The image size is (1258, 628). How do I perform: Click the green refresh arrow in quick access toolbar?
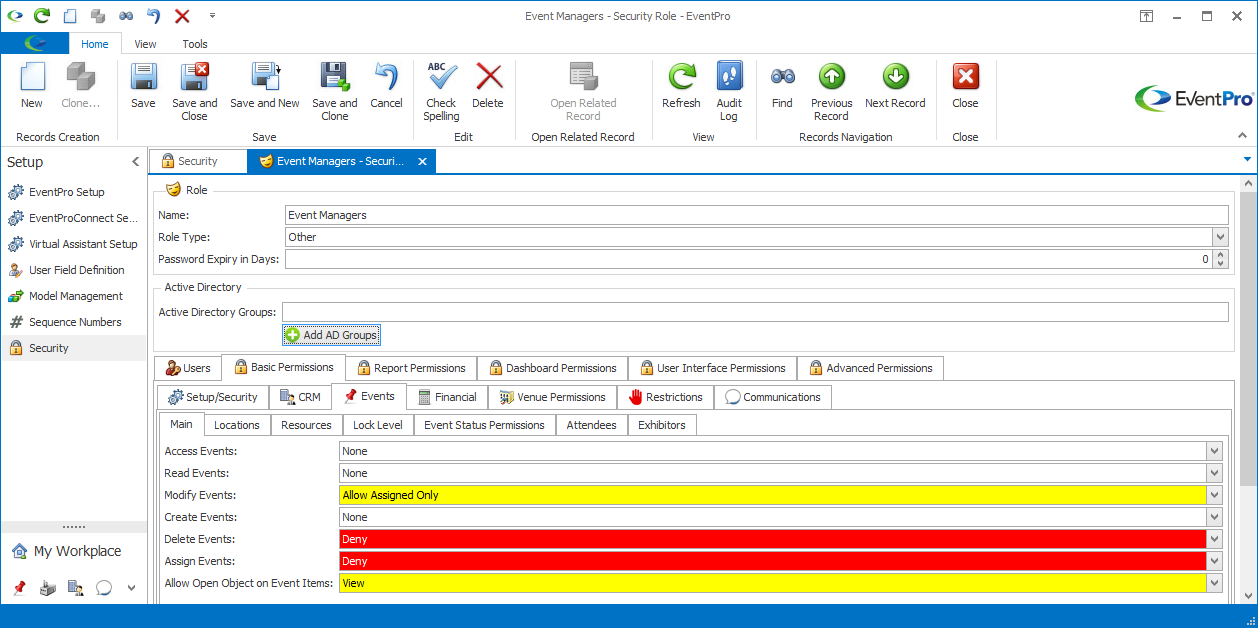[x=42, y=16]
